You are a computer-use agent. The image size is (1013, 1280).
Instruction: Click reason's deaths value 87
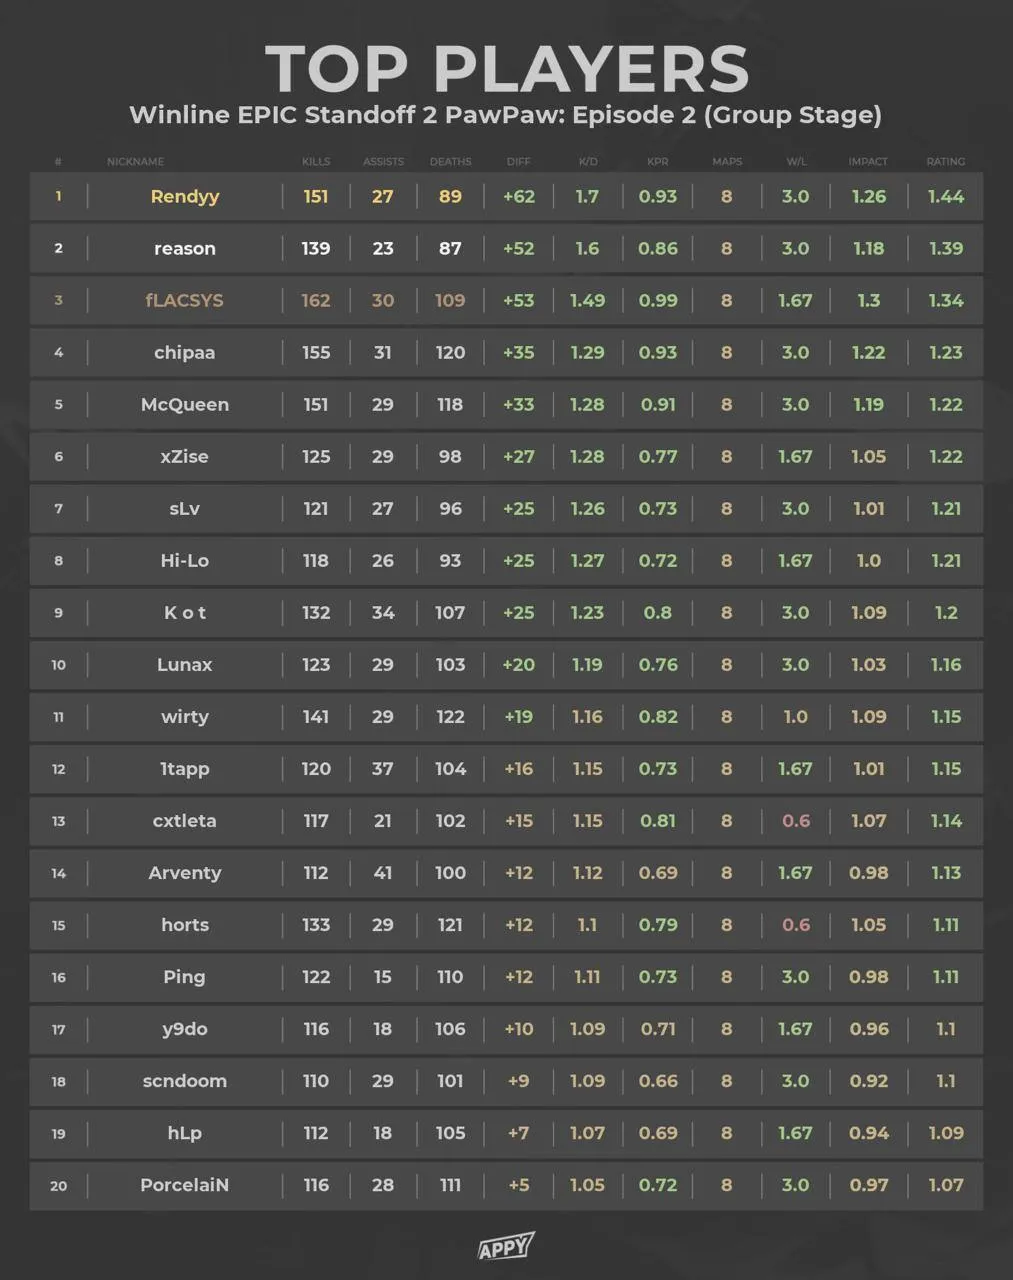(450, 249)
